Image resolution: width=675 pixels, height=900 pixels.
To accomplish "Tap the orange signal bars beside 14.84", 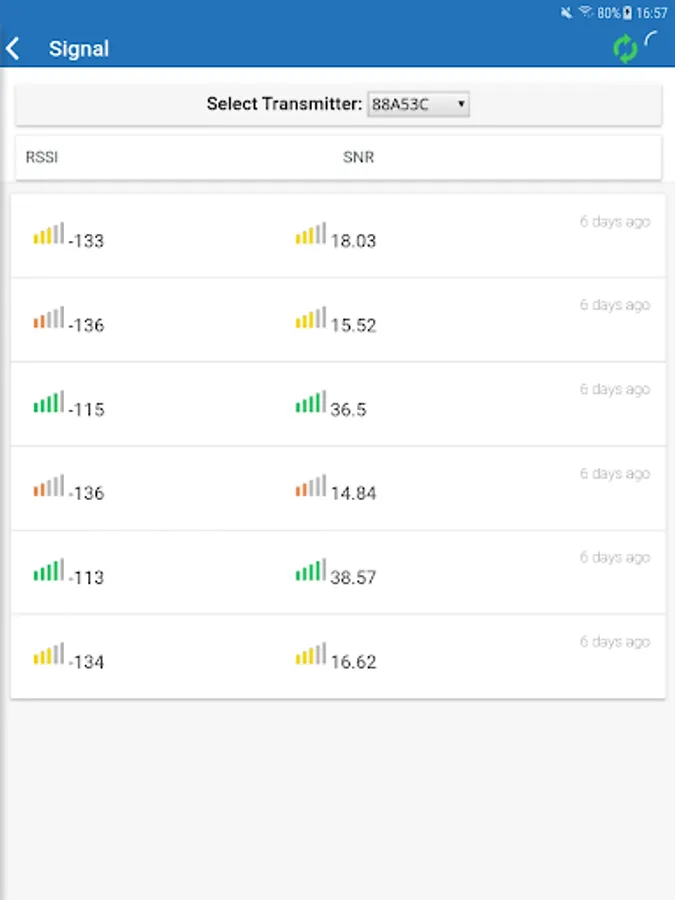I will coord(310,486).
